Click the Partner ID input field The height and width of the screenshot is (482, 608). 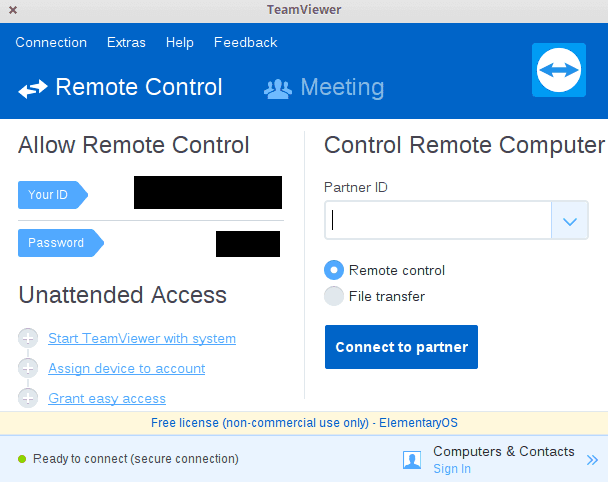(438, 221)
